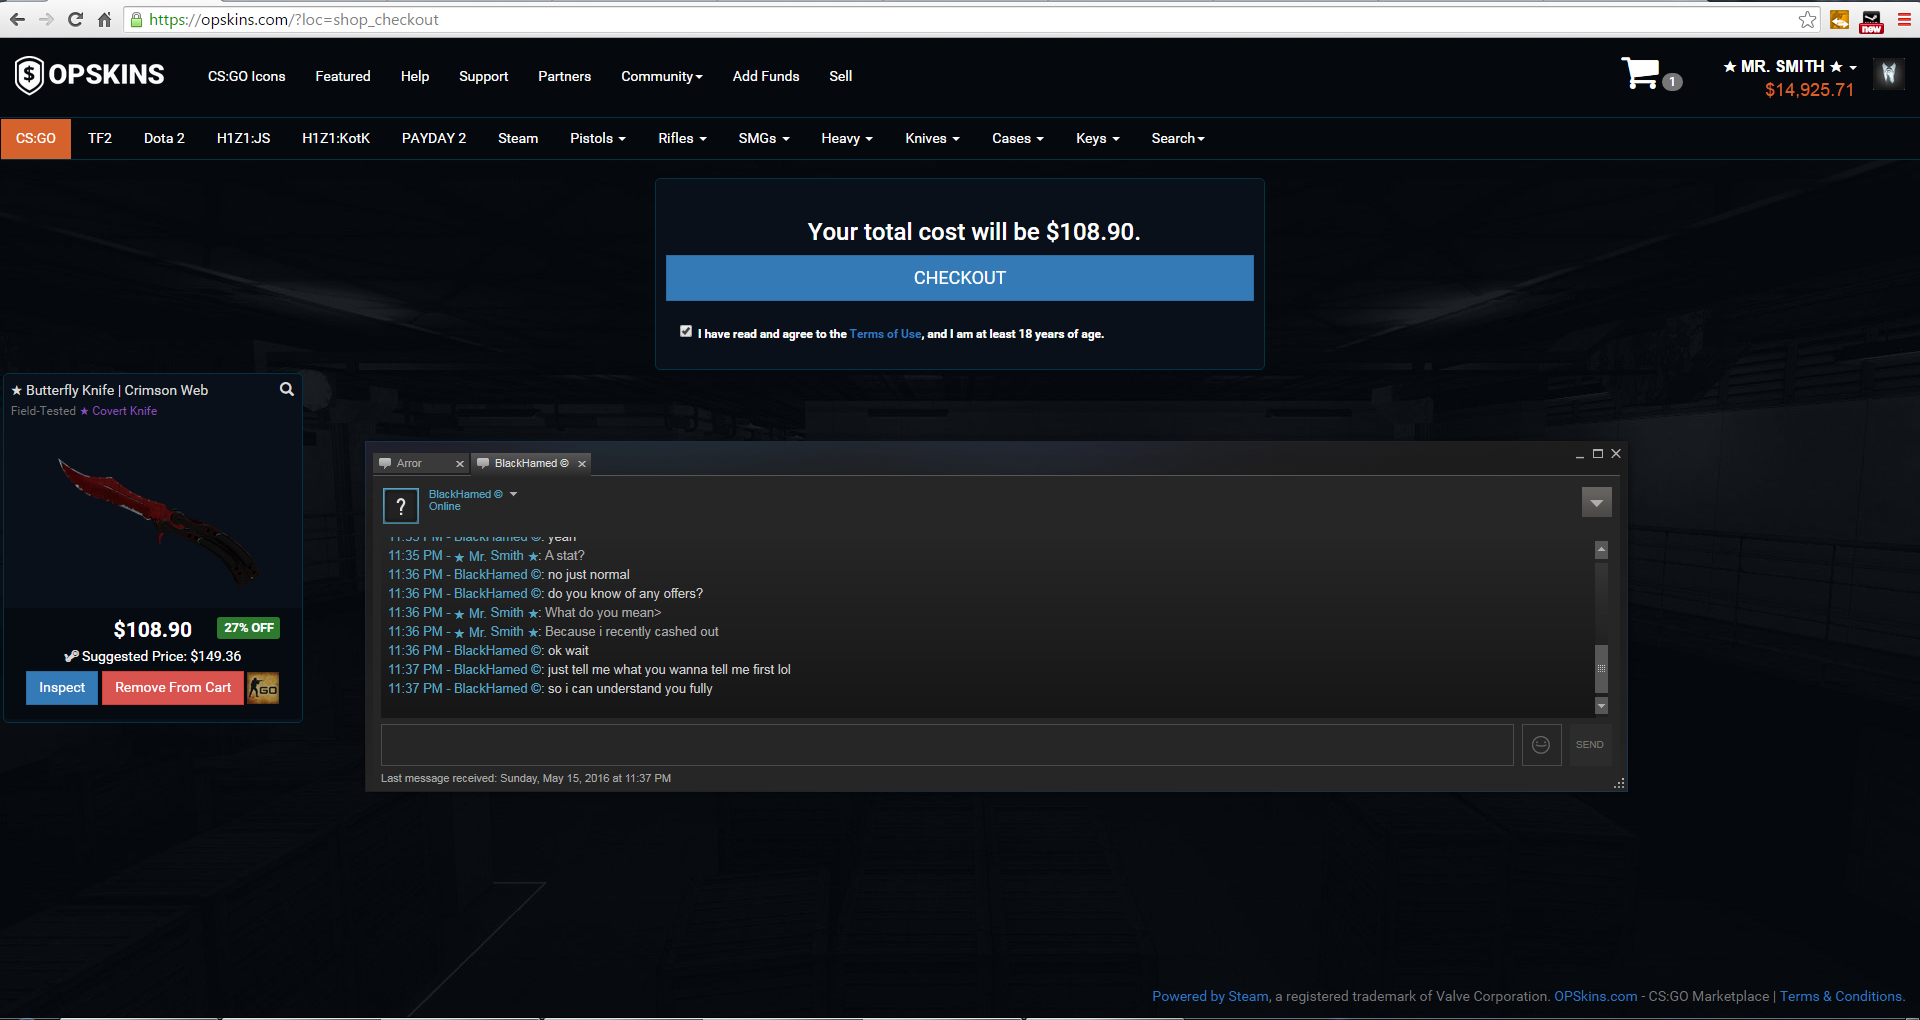This screenshot has width=1920, height=1020.
Task: Select the TF2 game tab
Action: 100,138
